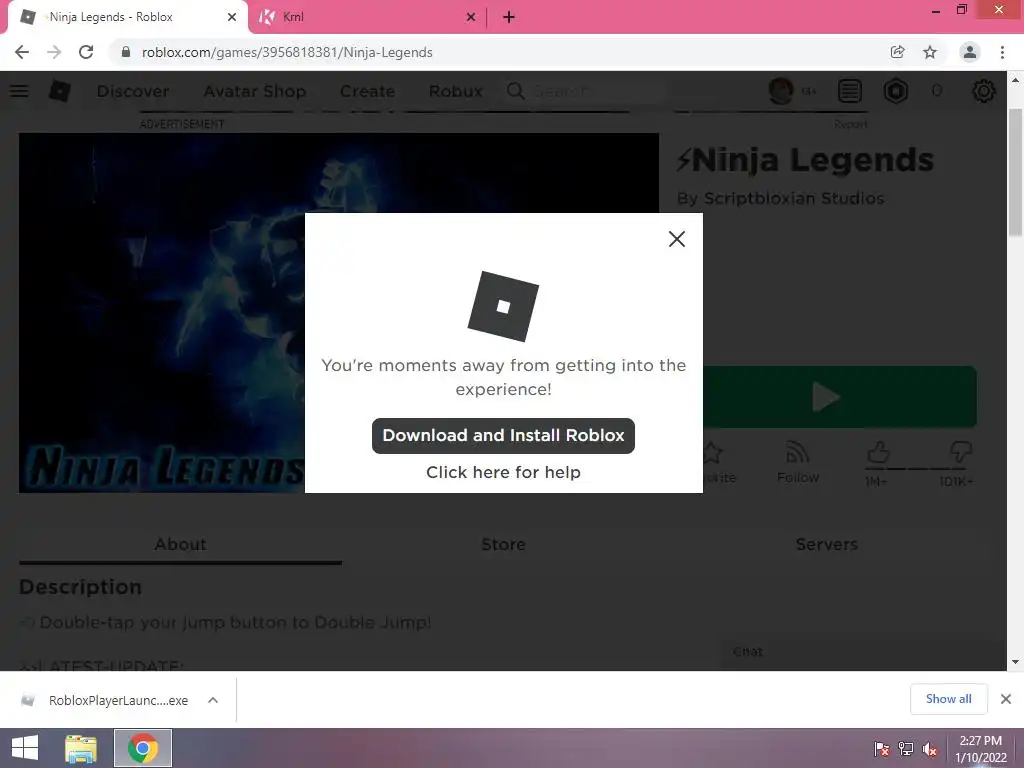Open the Click here for help link

pyautogui.click(x=503, y=472)
